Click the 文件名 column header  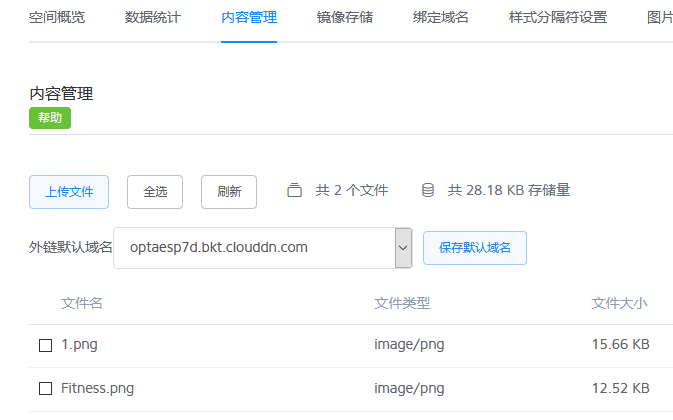[82, 303]
